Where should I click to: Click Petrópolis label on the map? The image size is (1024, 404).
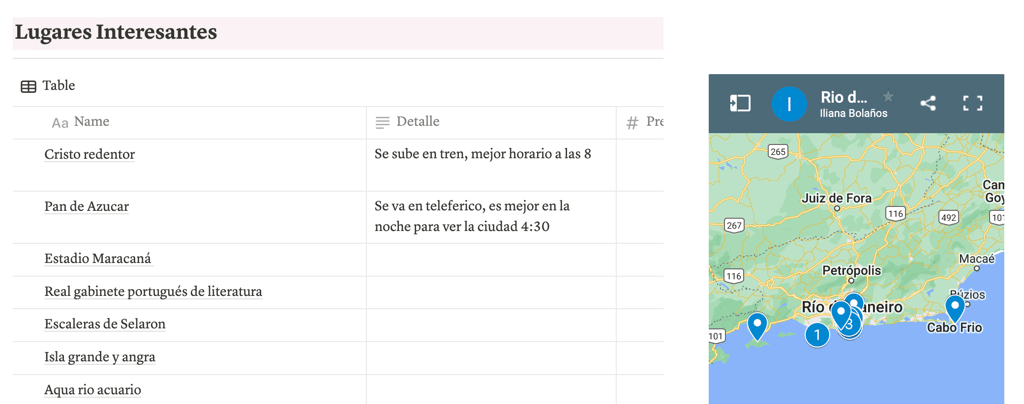(852, 270)
